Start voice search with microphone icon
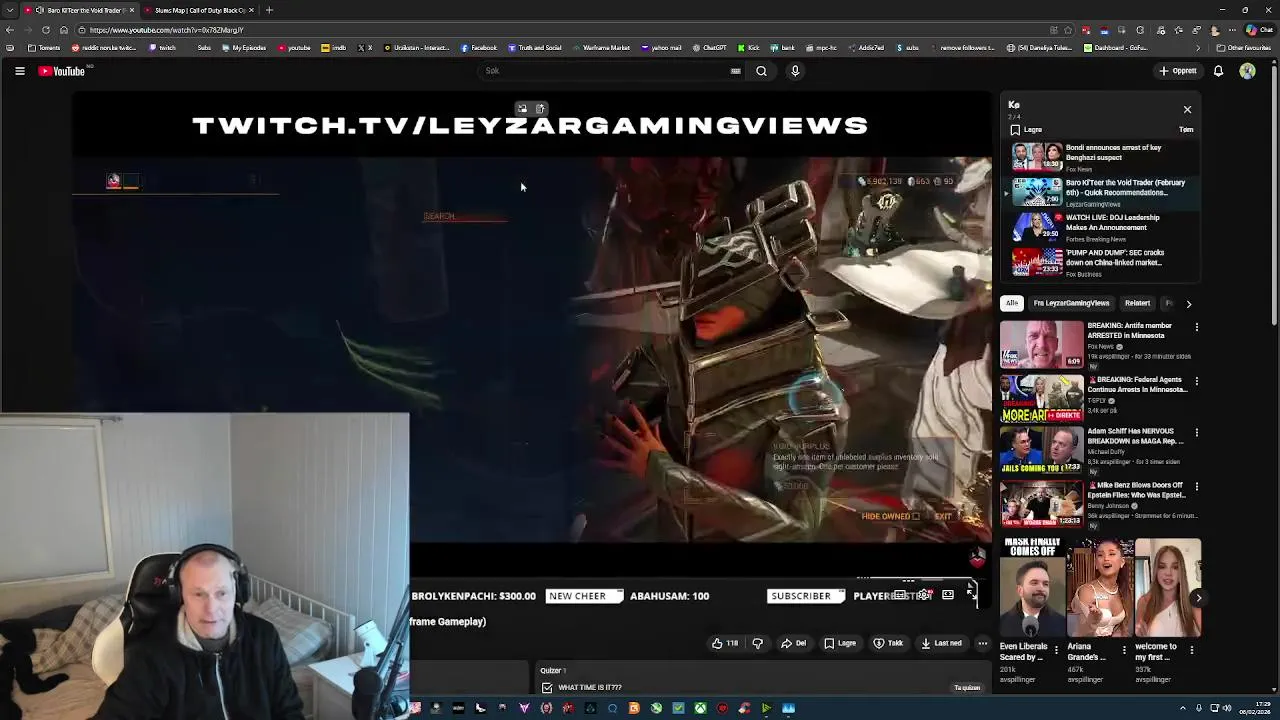1280x720 pixels. [x=795, y=71]
